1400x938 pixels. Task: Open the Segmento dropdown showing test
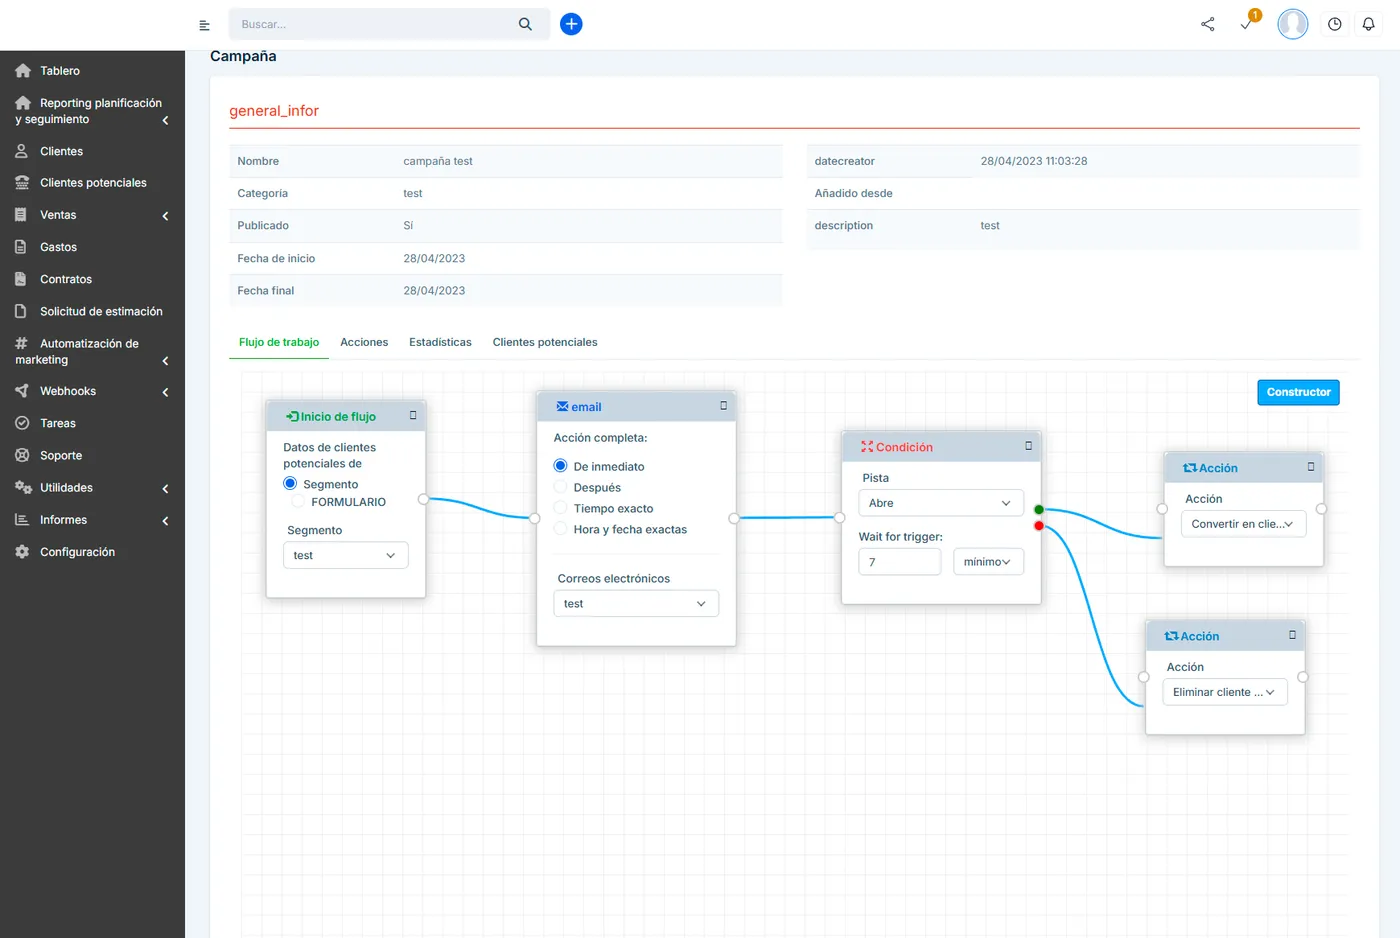pyautogui.click(x=346, y=555)
